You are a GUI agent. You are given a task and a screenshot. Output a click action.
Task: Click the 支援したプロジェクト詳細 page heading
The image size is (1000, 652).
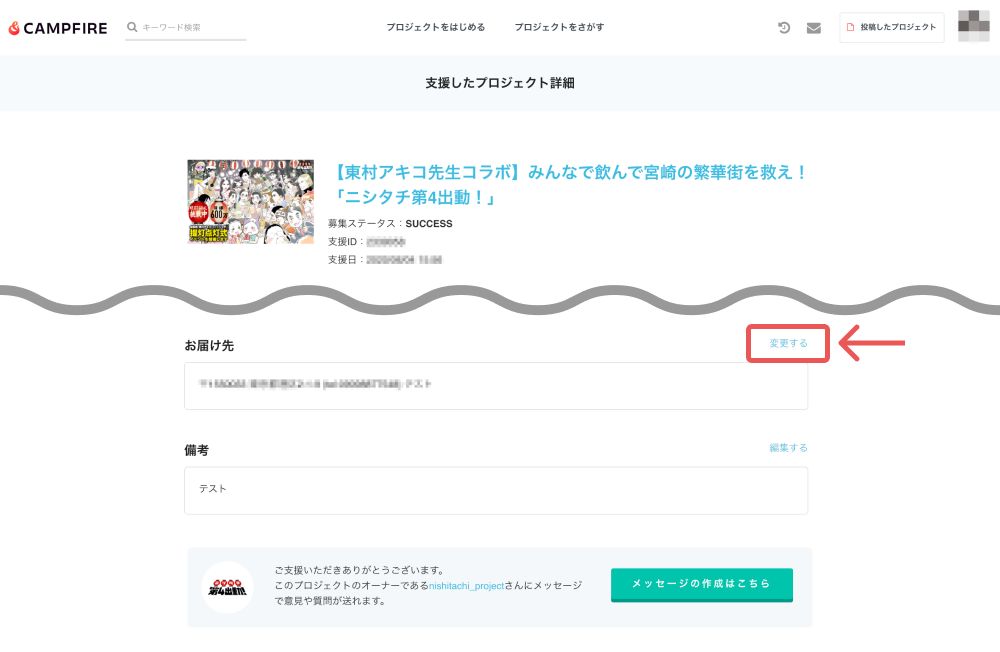point(499,83)
